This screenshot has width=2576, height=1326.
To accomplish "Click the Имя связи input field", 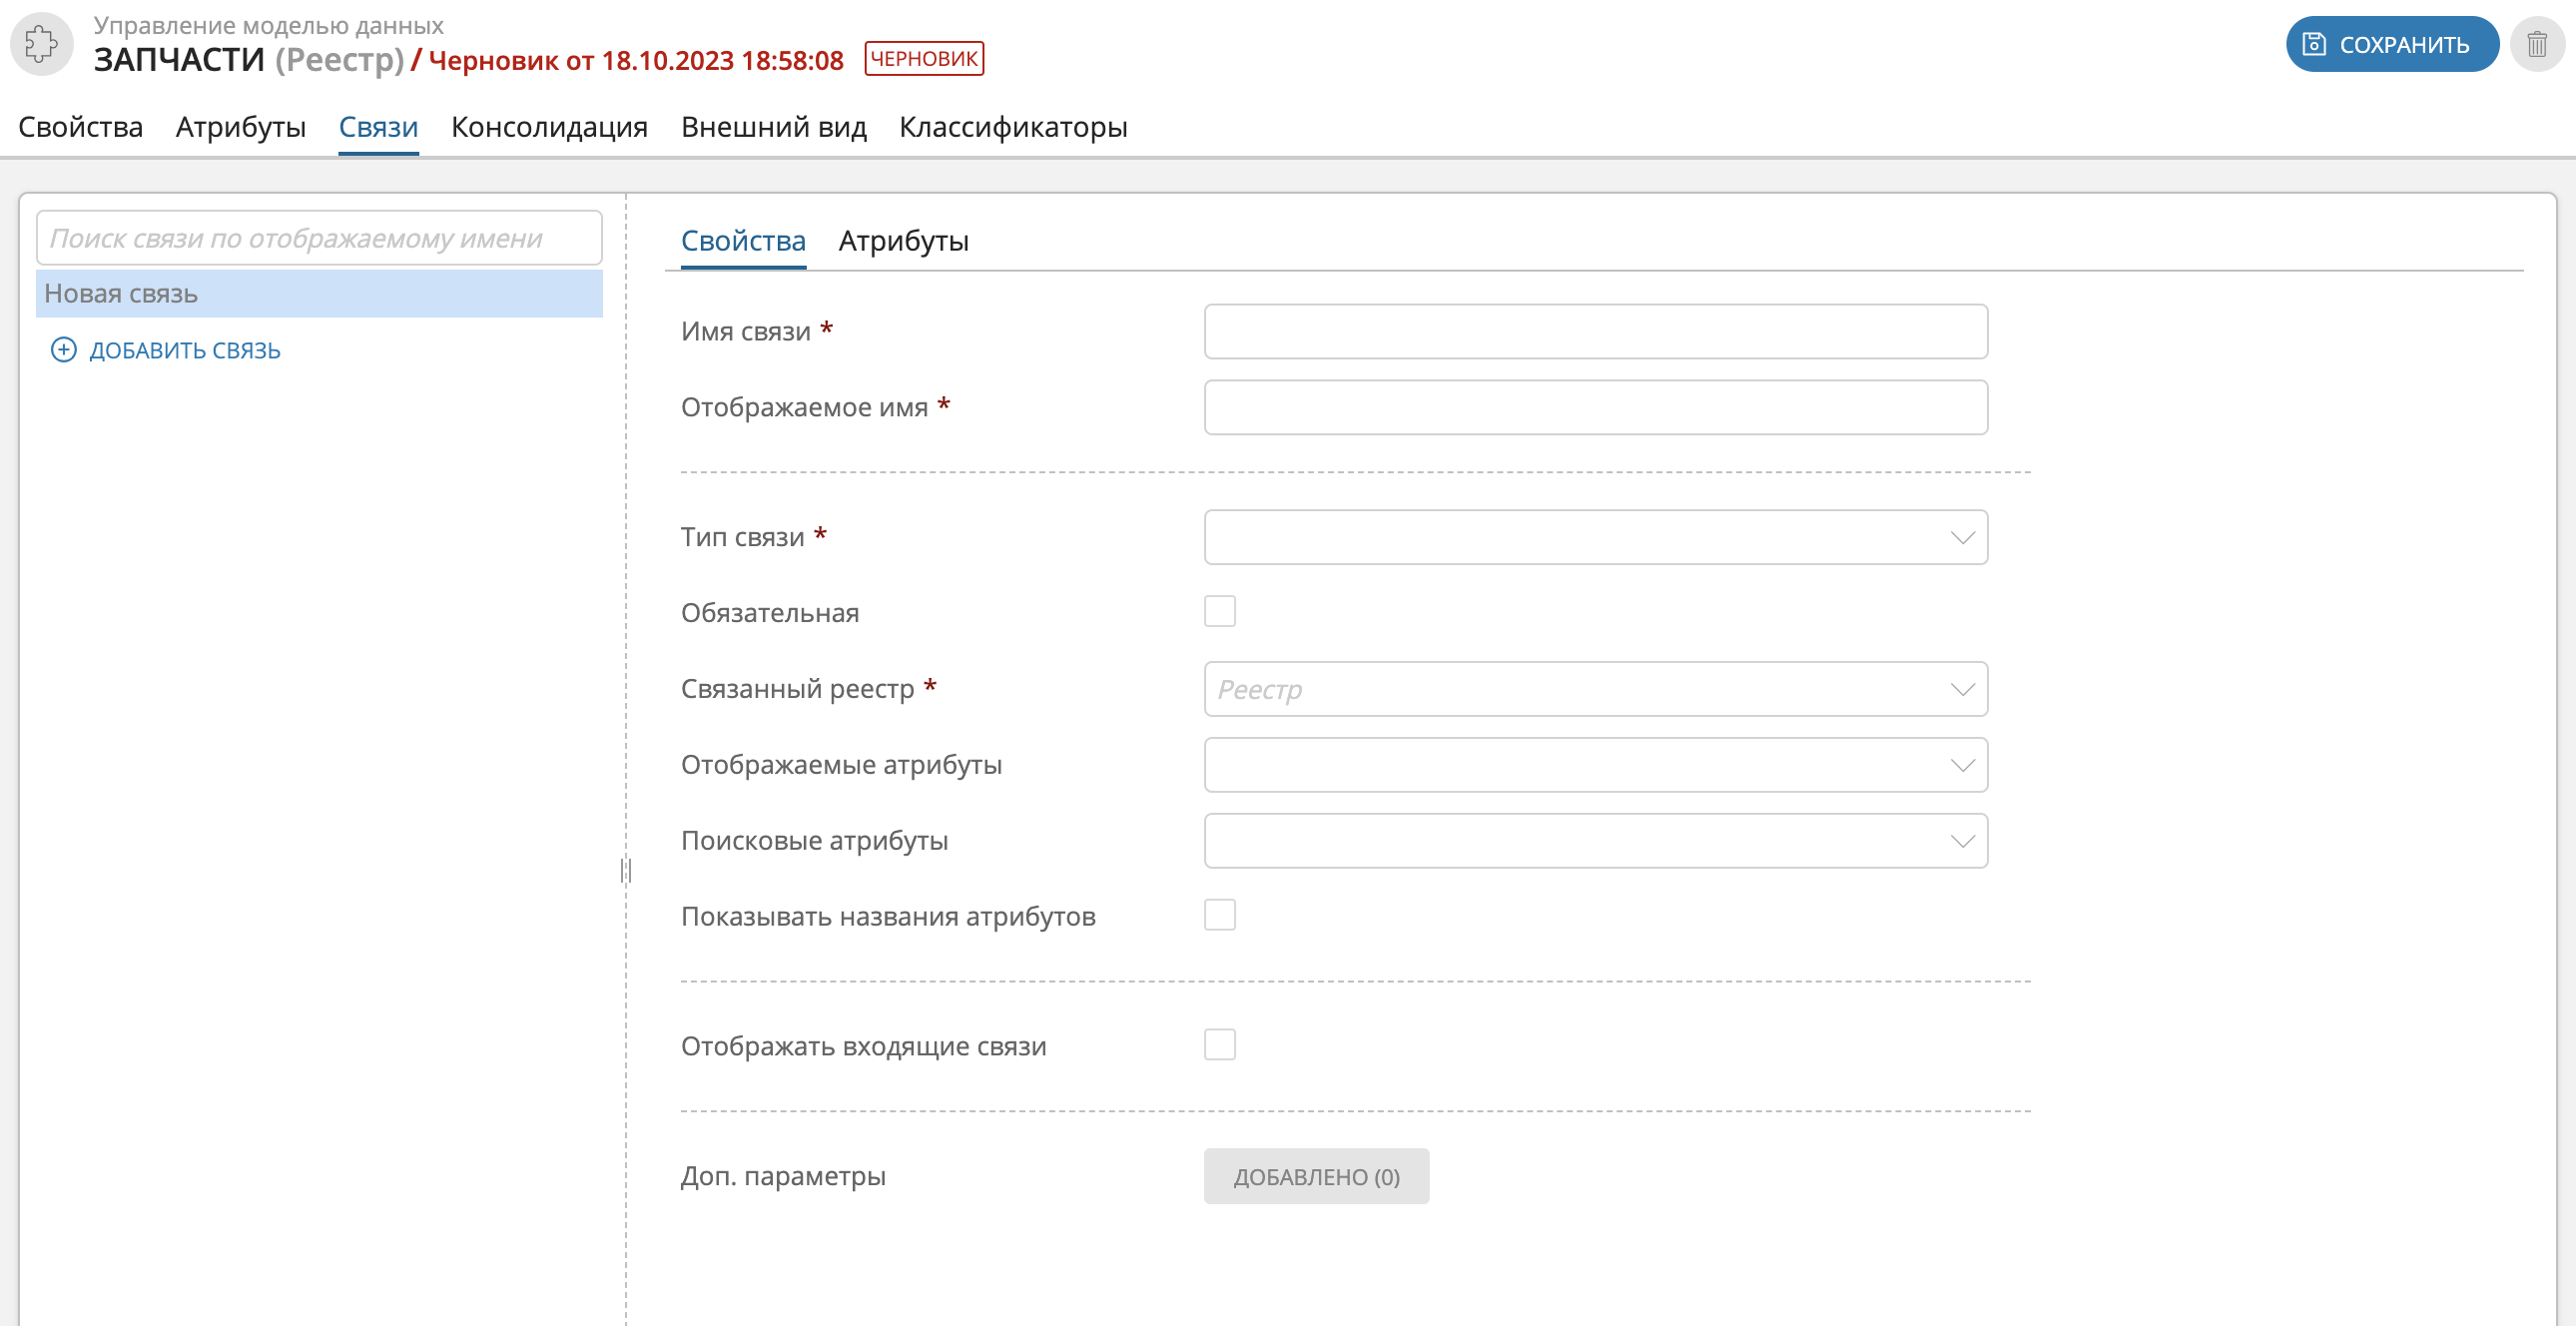I will coord(1598,331).
